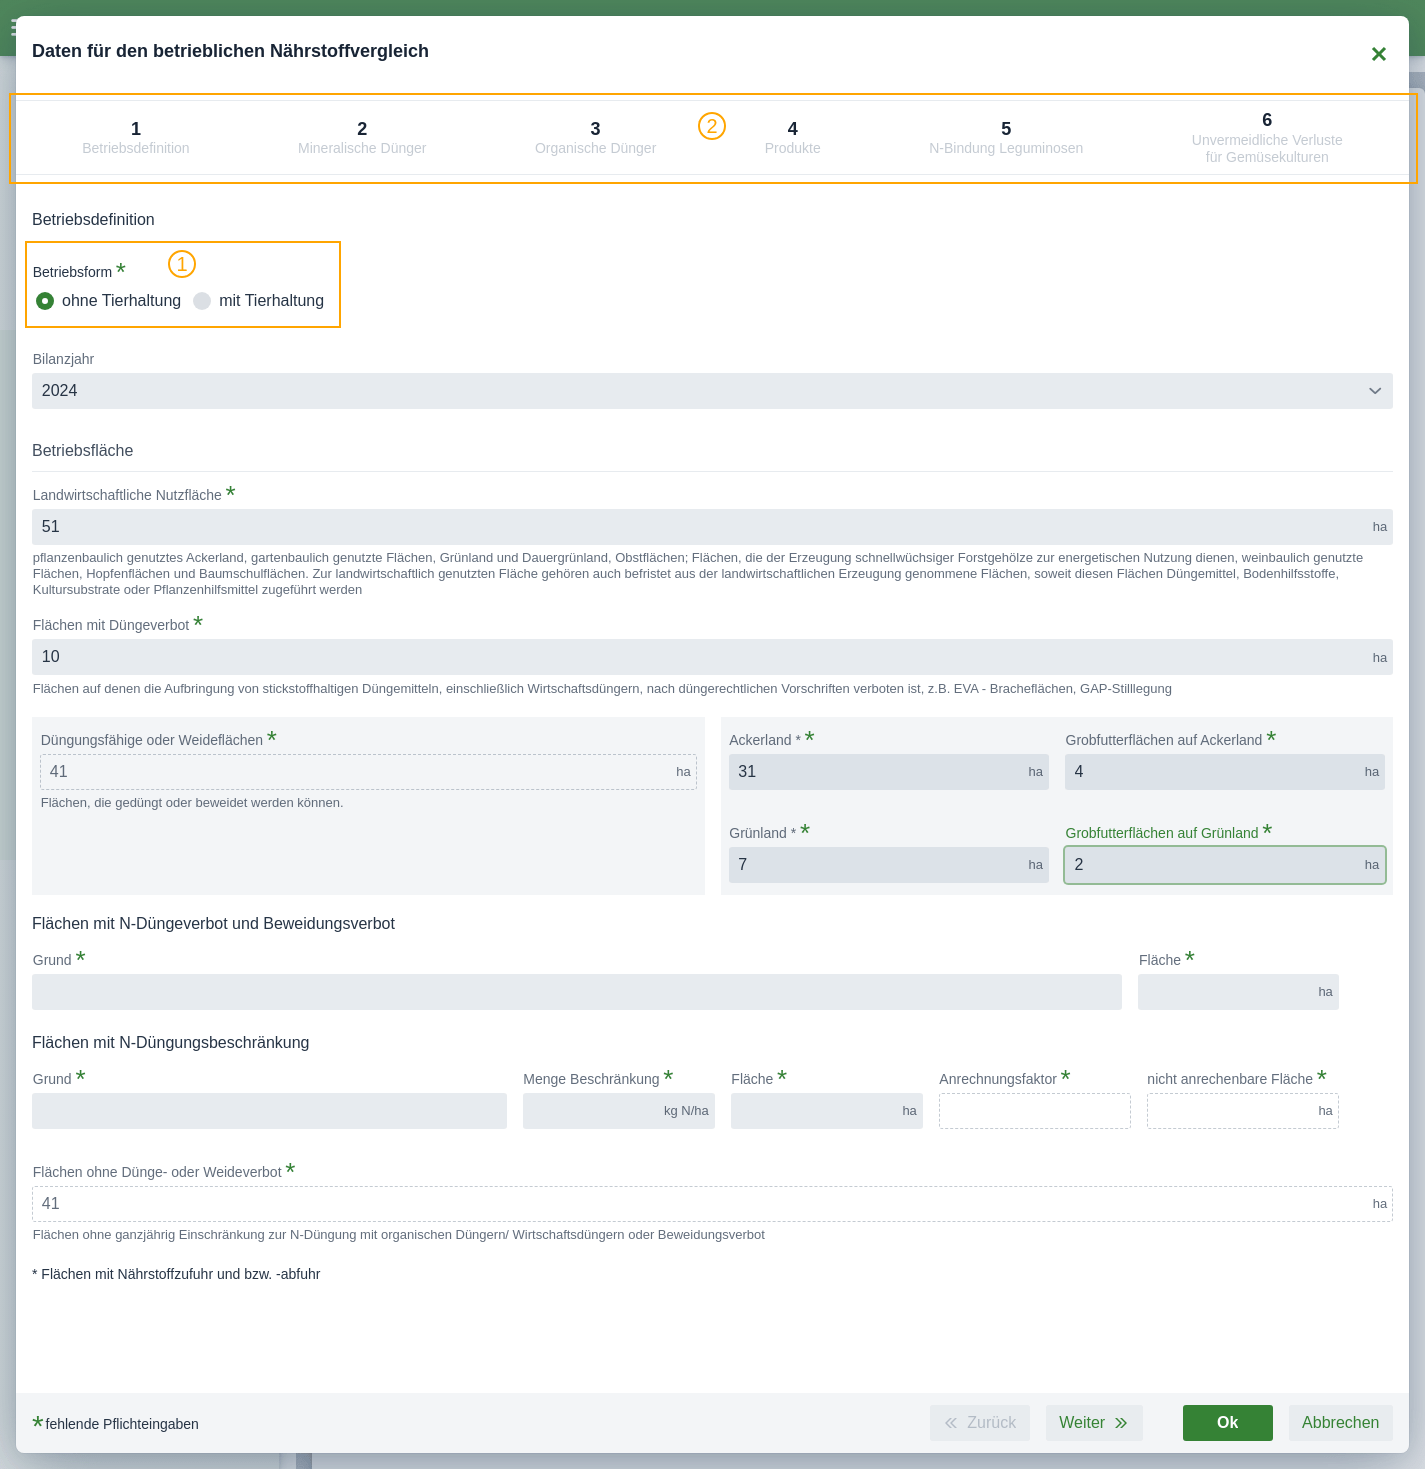The height and width of the screenshot is (1469, 1425).
Task: Click the Grund field under N-Düngeverbot und Beweidungsverbot
Action: (x=577, y=992)
